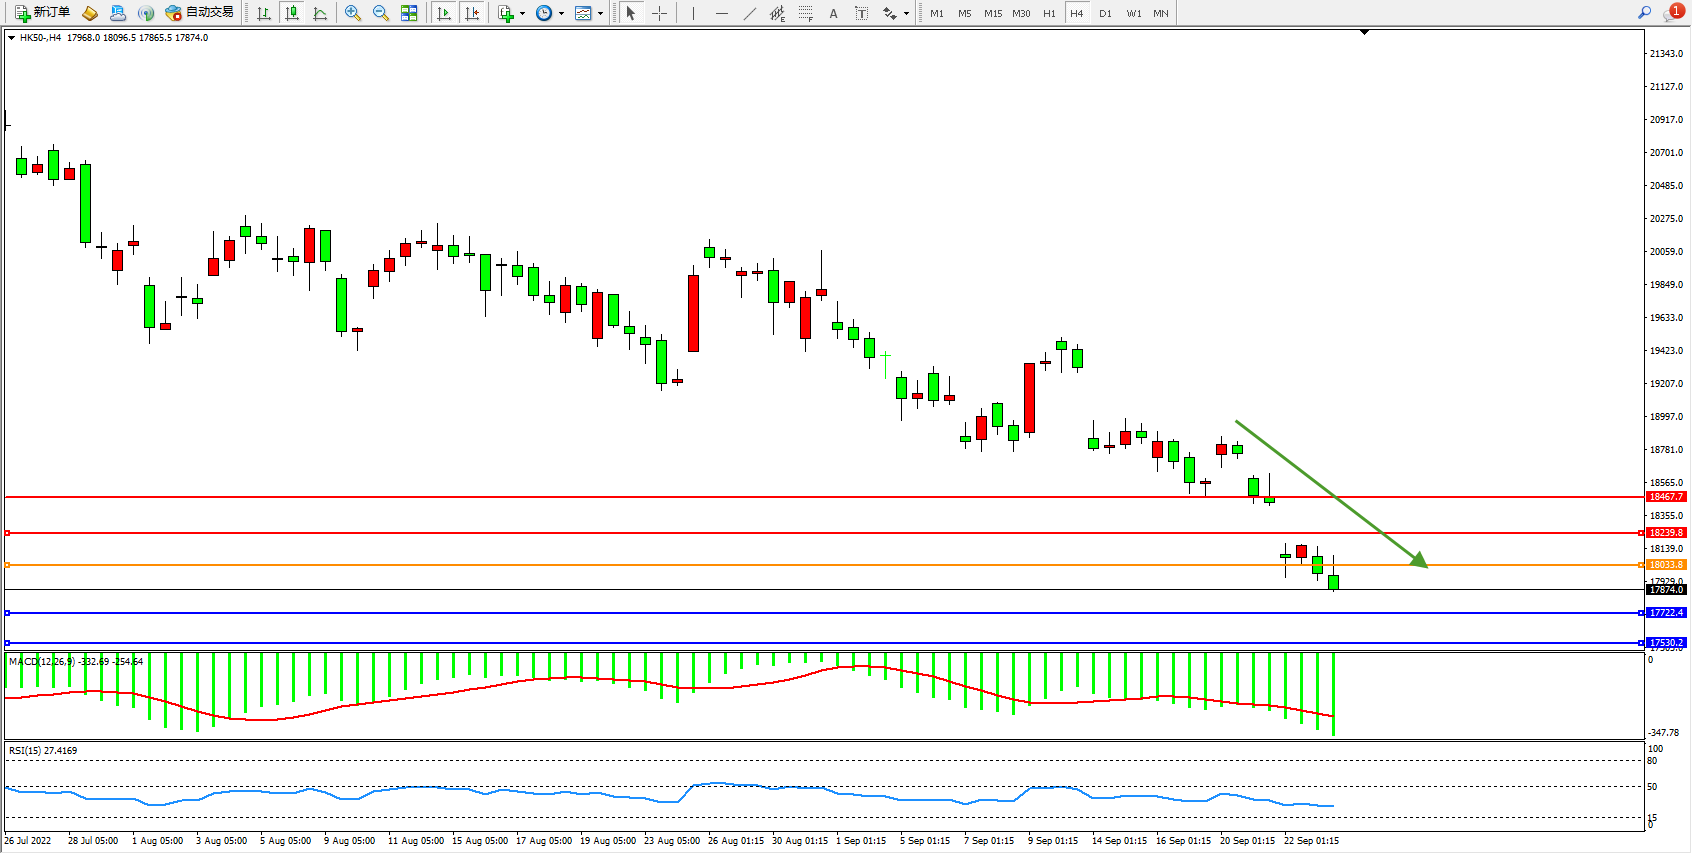1692x854 pixels.
Task: Open indicators list dropdown arrow
Action: click(522, 14)
